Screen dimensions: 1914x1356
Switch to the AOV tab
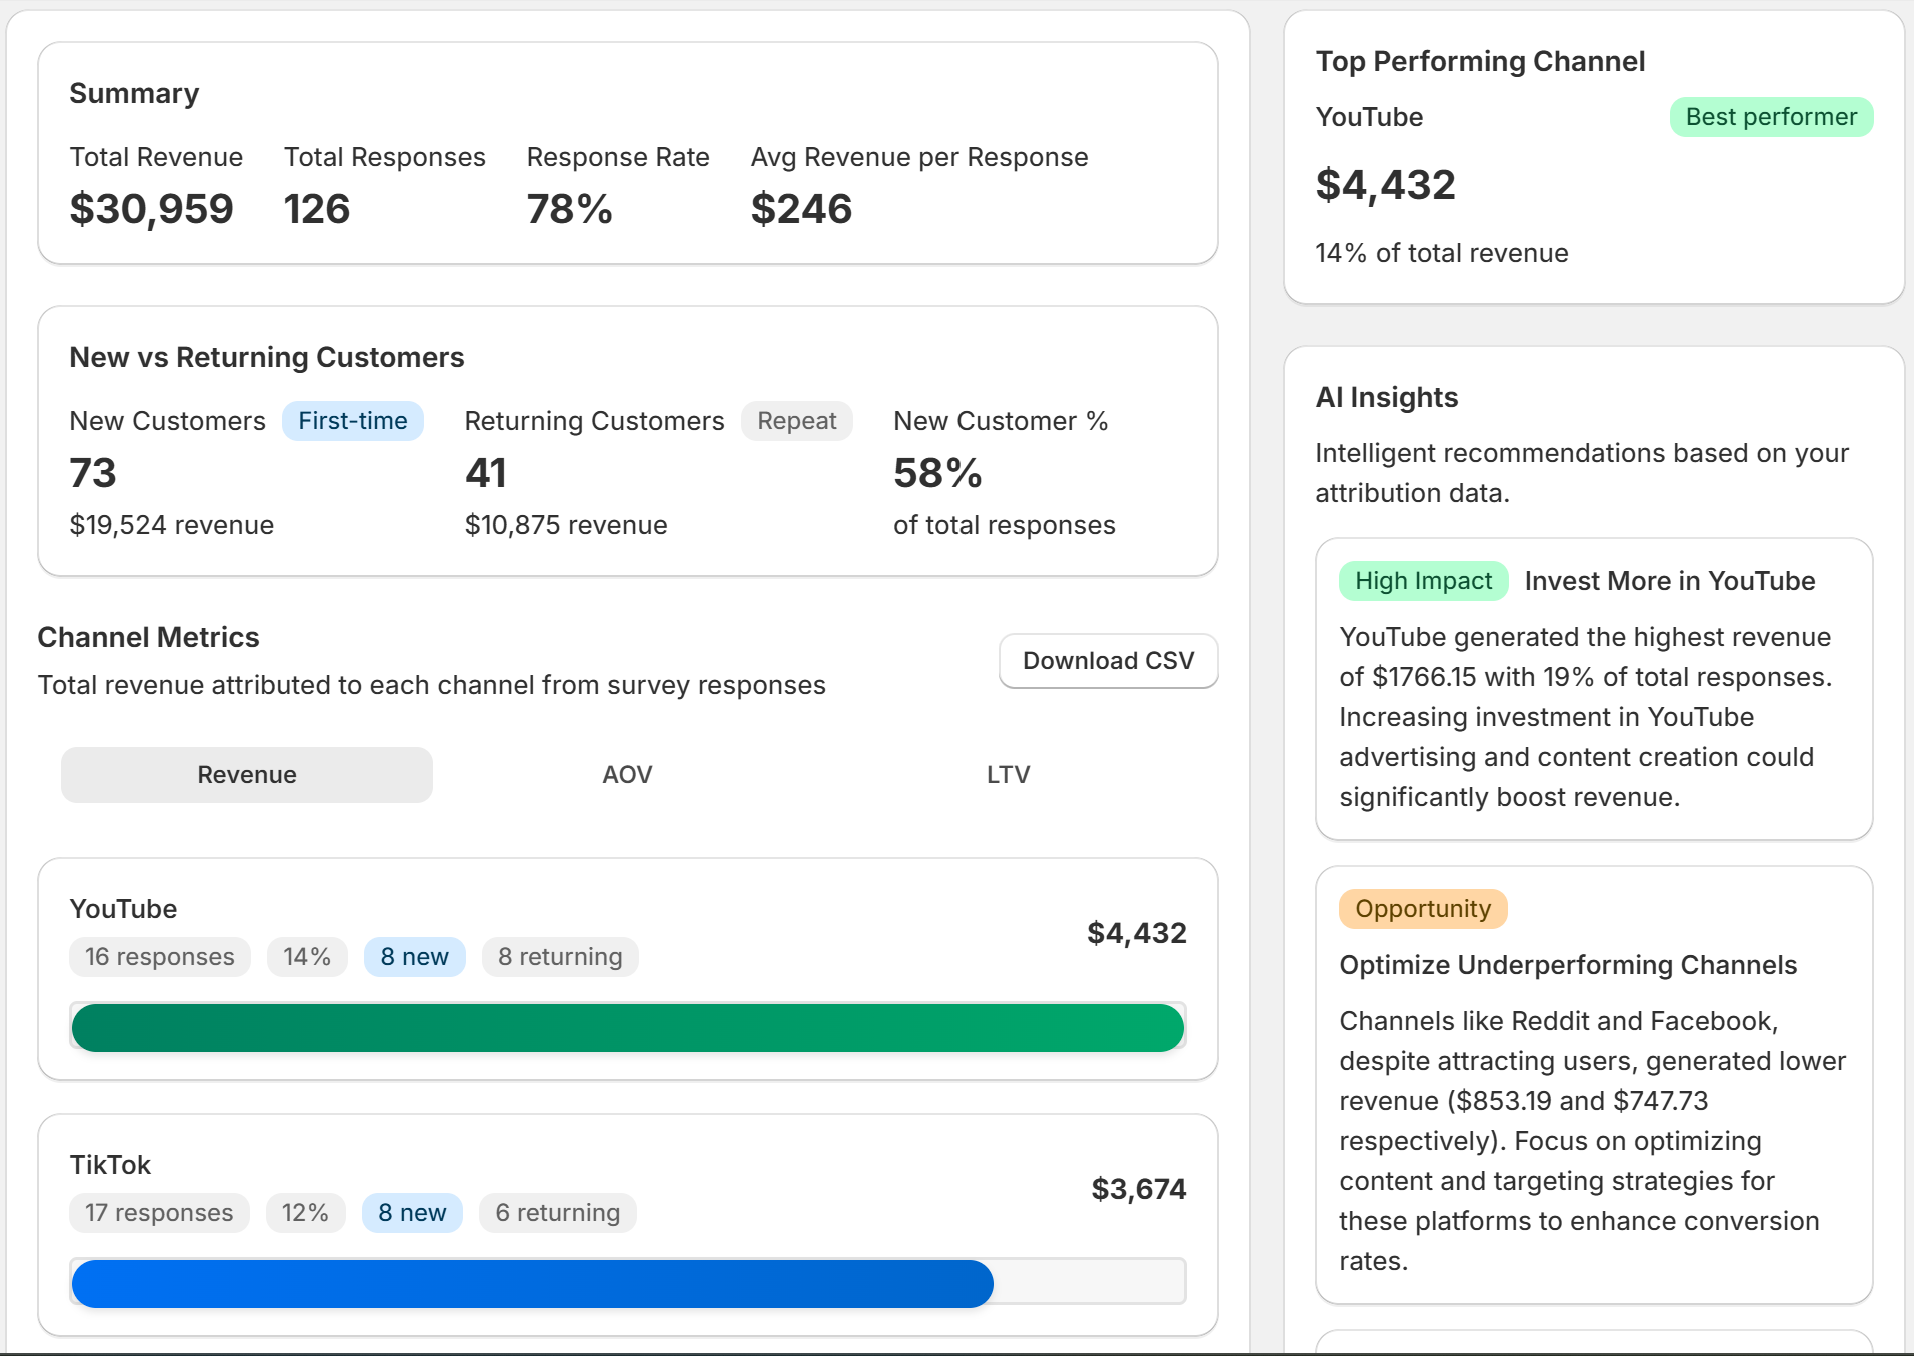[626, 774]
